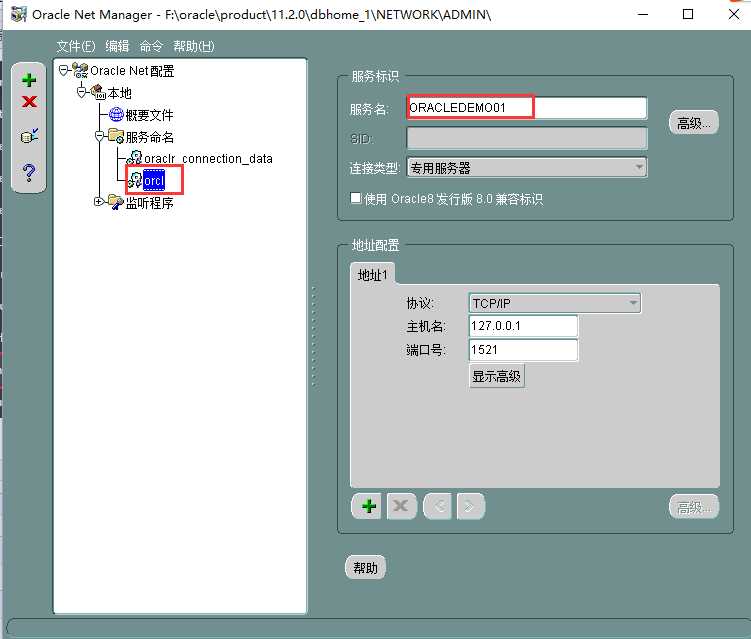
Task: Close the Oracle Net Manager window
Action: 734,14
